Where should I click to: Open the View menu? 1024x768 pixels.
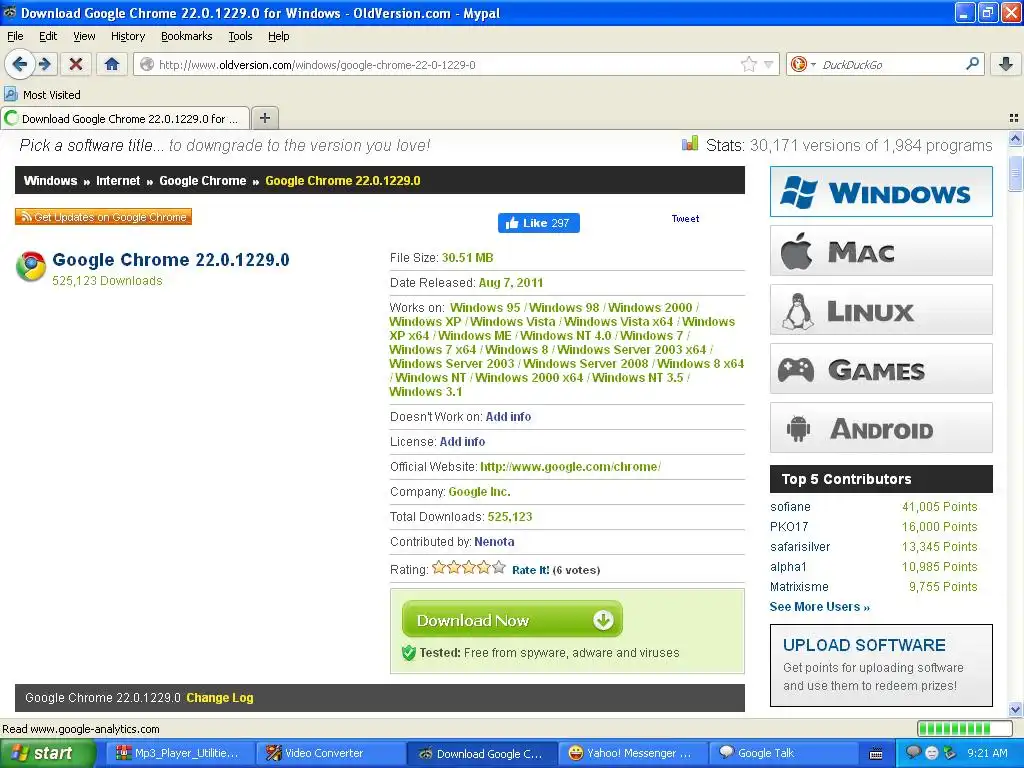tap(84, 36)
